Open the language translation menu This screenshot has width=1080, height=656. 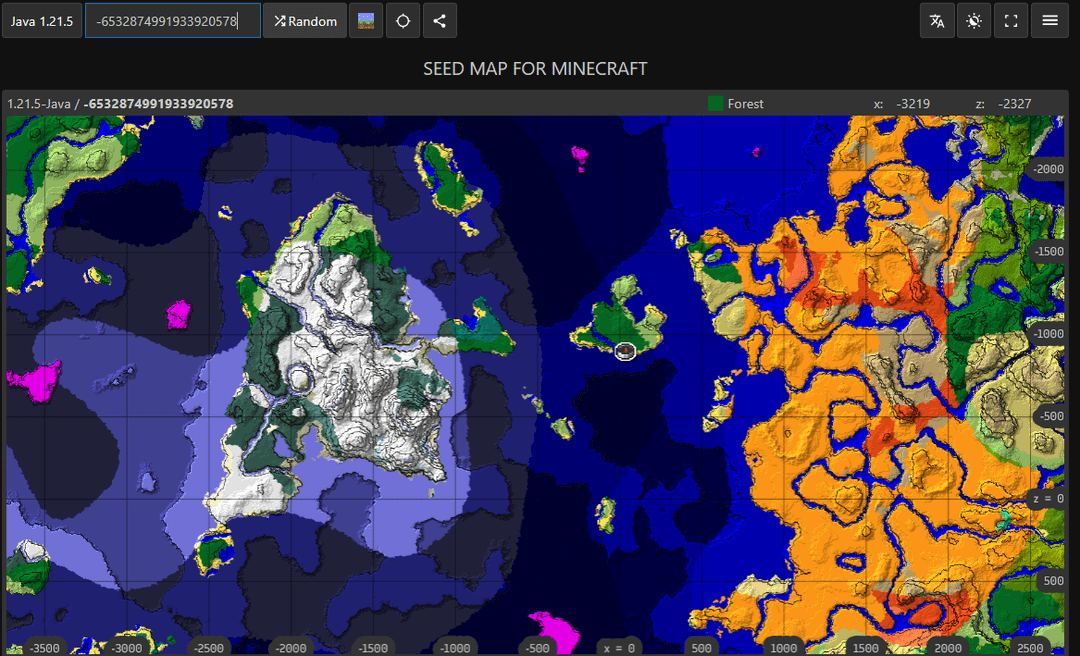[937, 21]
